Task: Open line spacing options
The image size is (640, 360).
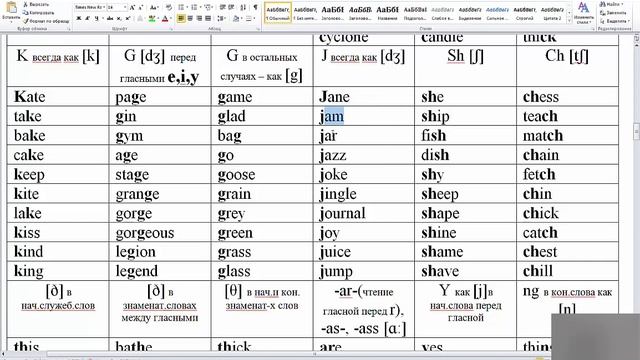Action: point(221,18)
